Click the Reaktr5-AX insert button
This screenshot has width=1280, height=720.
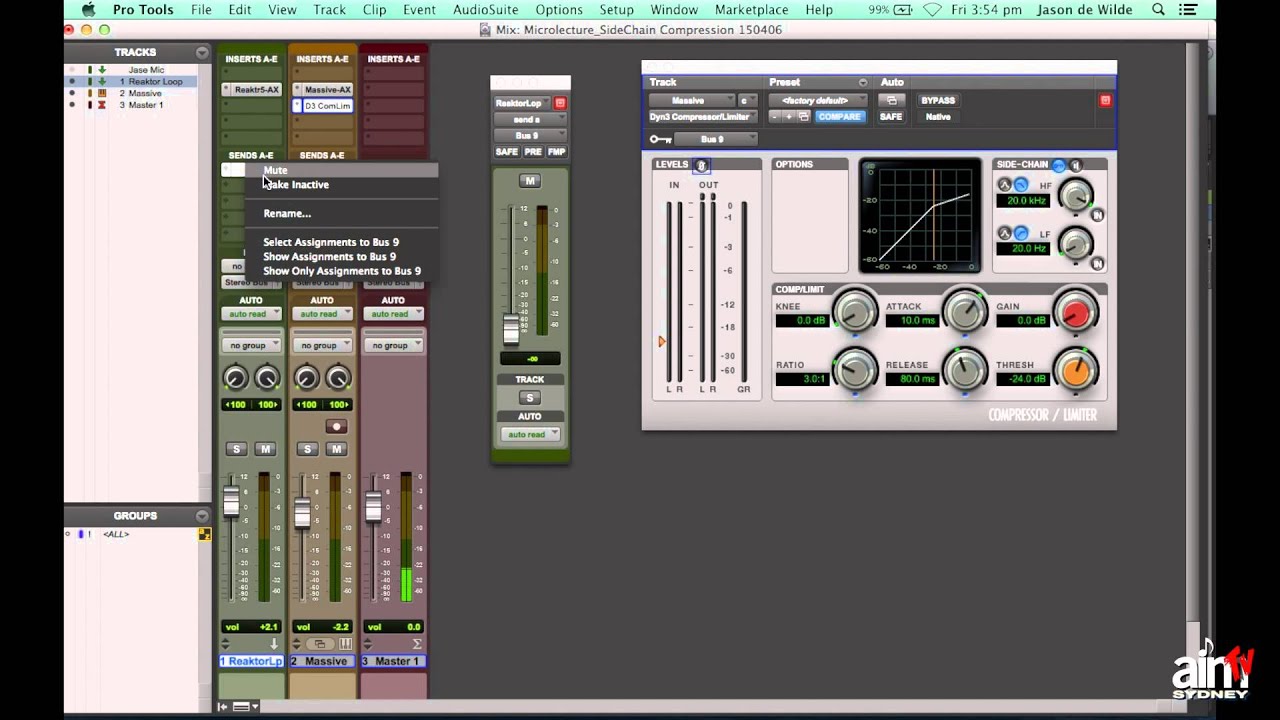click(x=255, y=90)
